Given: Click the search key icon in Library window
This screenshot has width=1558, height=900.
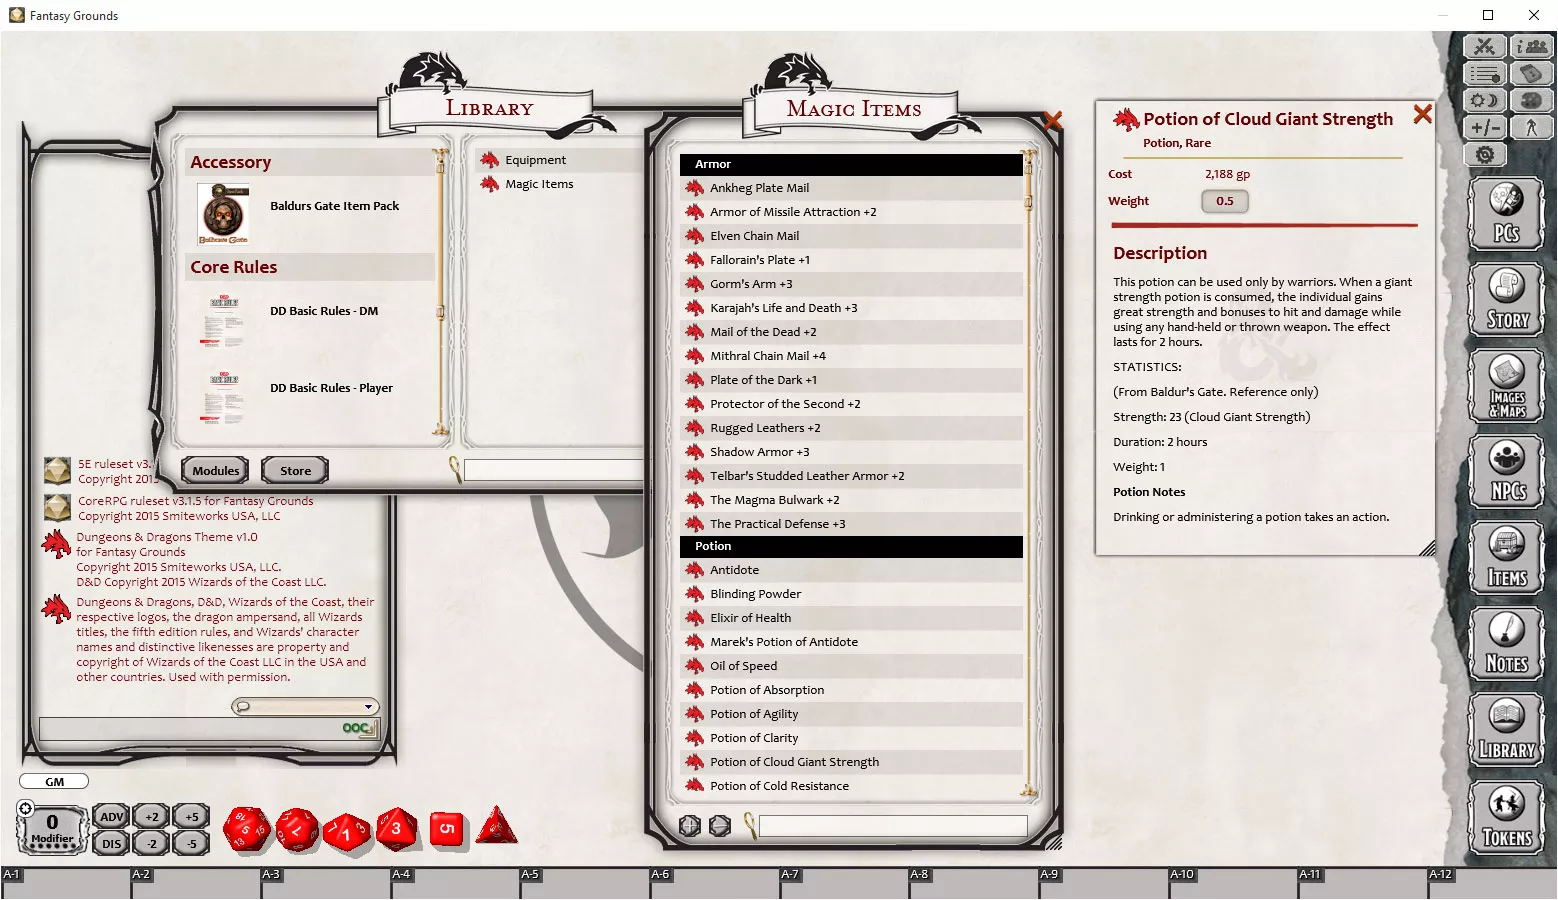Looking at the screenshot, I should 455,470.
